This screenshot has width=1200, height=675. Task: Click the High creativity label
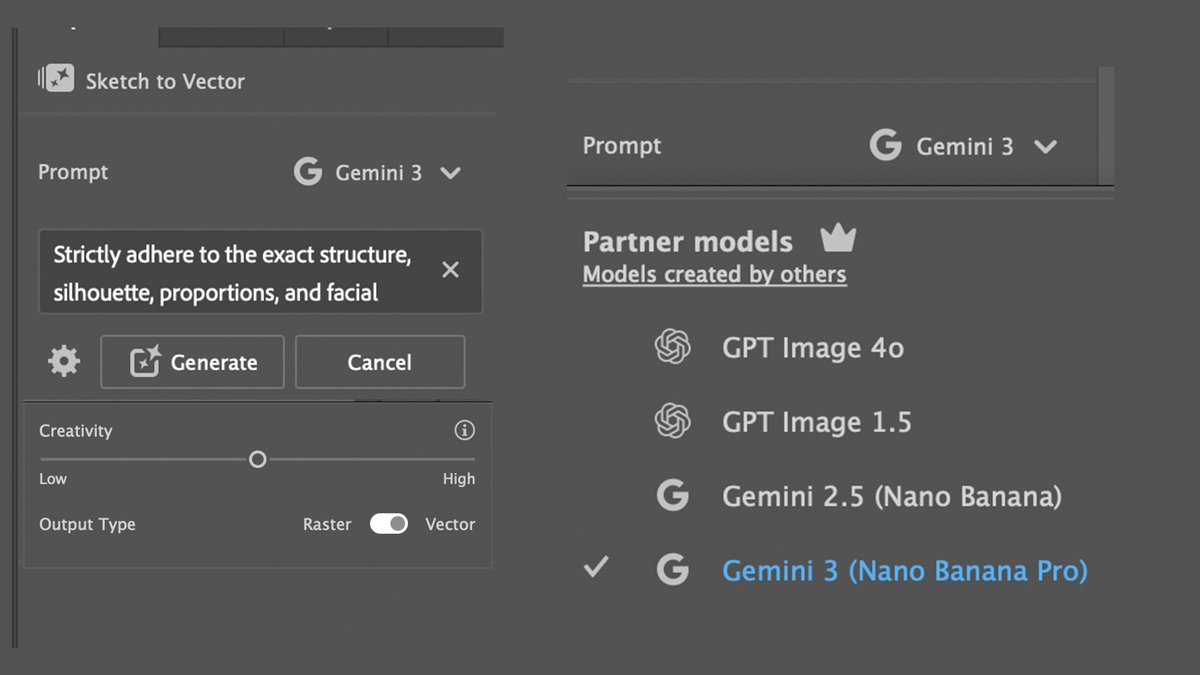[459, 479]
